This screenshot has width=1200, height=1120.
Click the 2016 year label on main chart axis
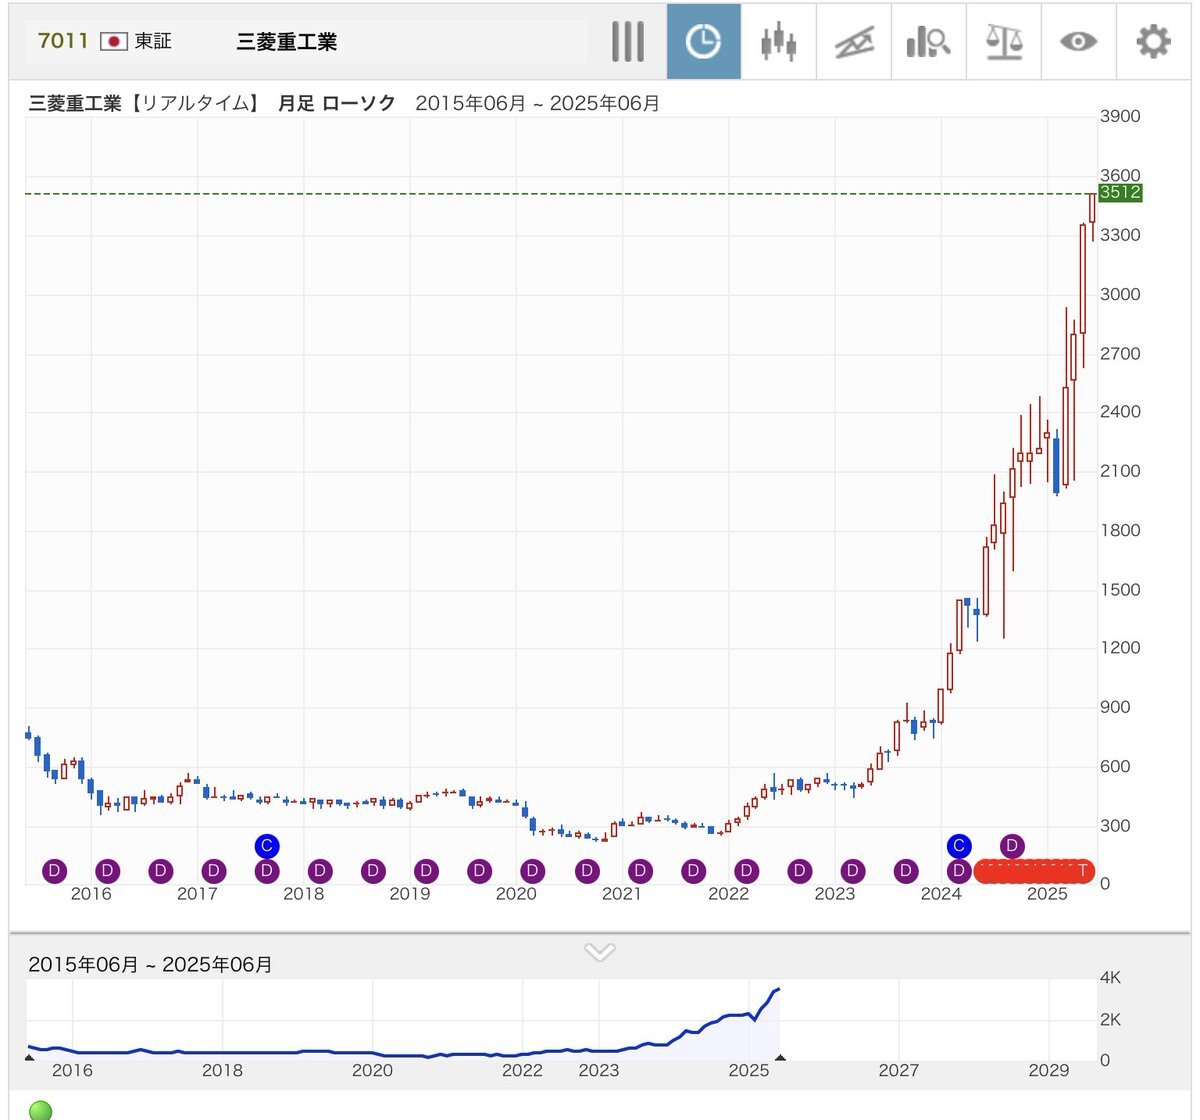[91, 894]
